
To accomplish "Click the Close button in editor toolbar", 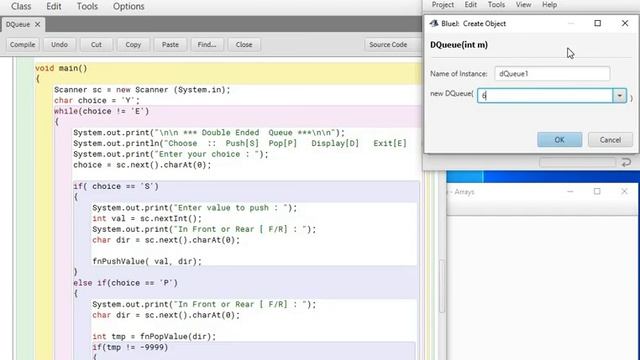I will coord(244,44).
